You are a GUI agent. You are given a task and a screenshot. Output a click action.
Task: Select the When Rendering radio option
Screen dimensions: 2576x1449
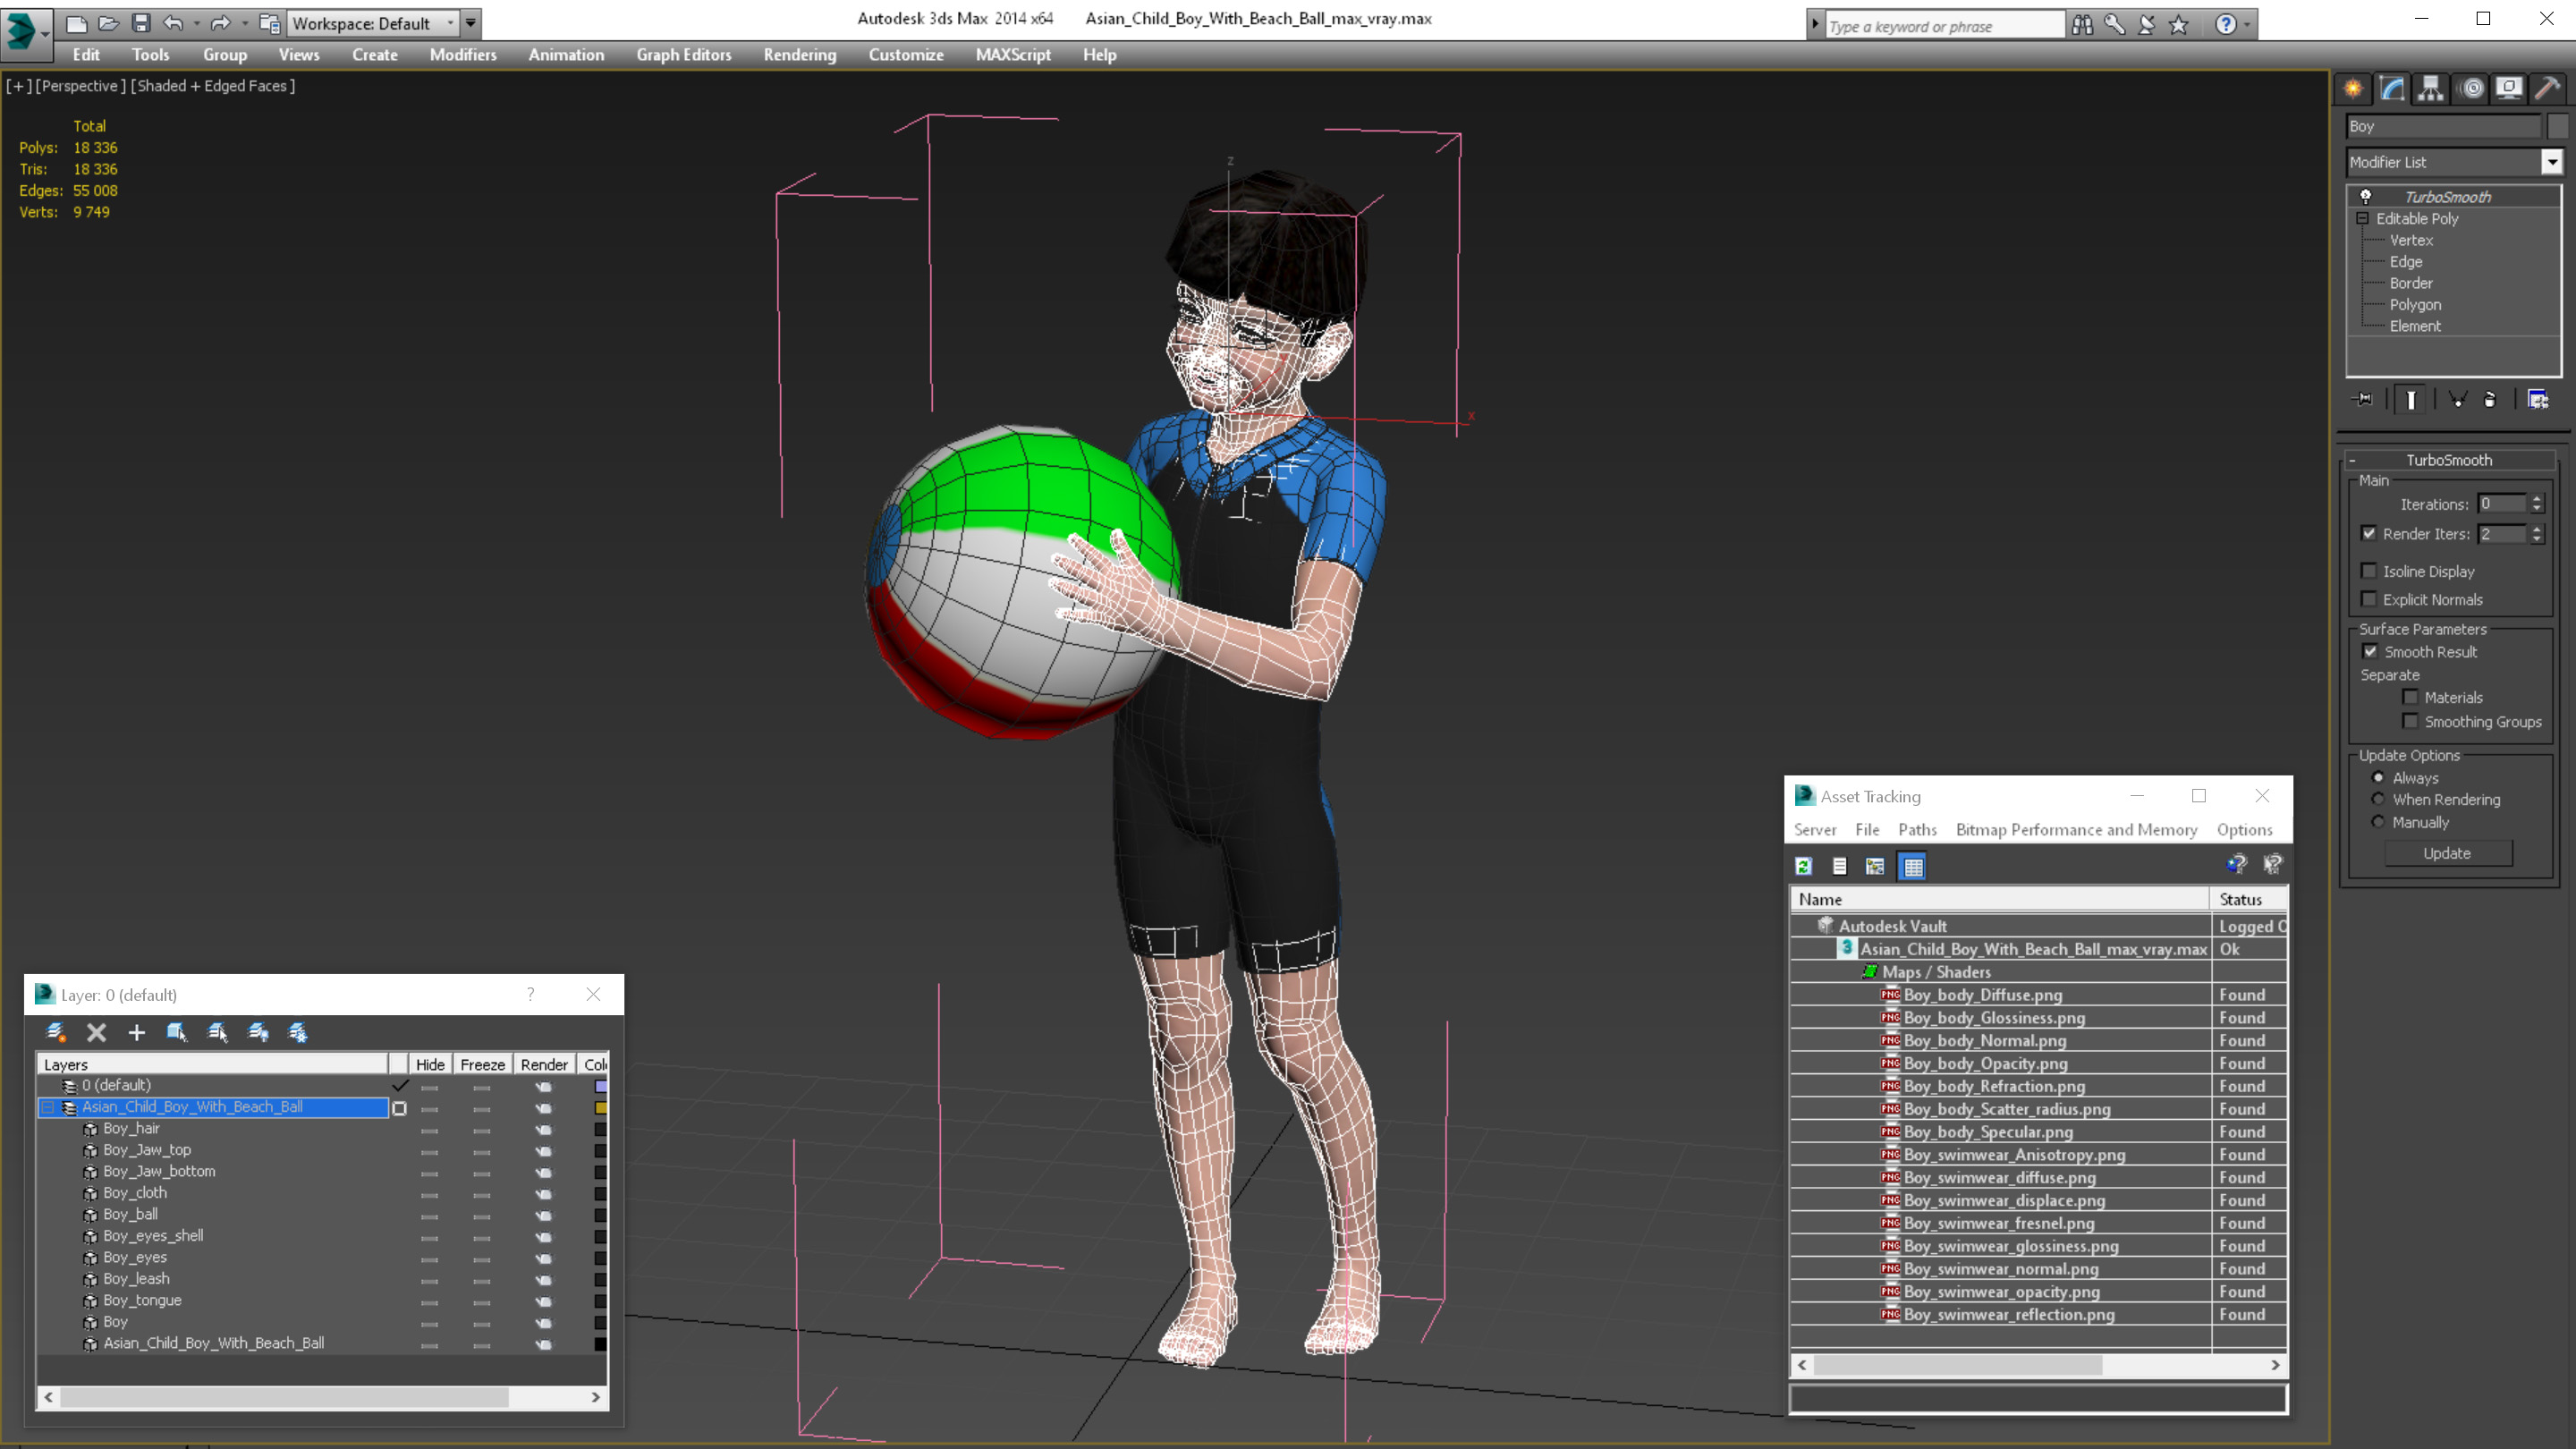click(x=2378, y=799)
